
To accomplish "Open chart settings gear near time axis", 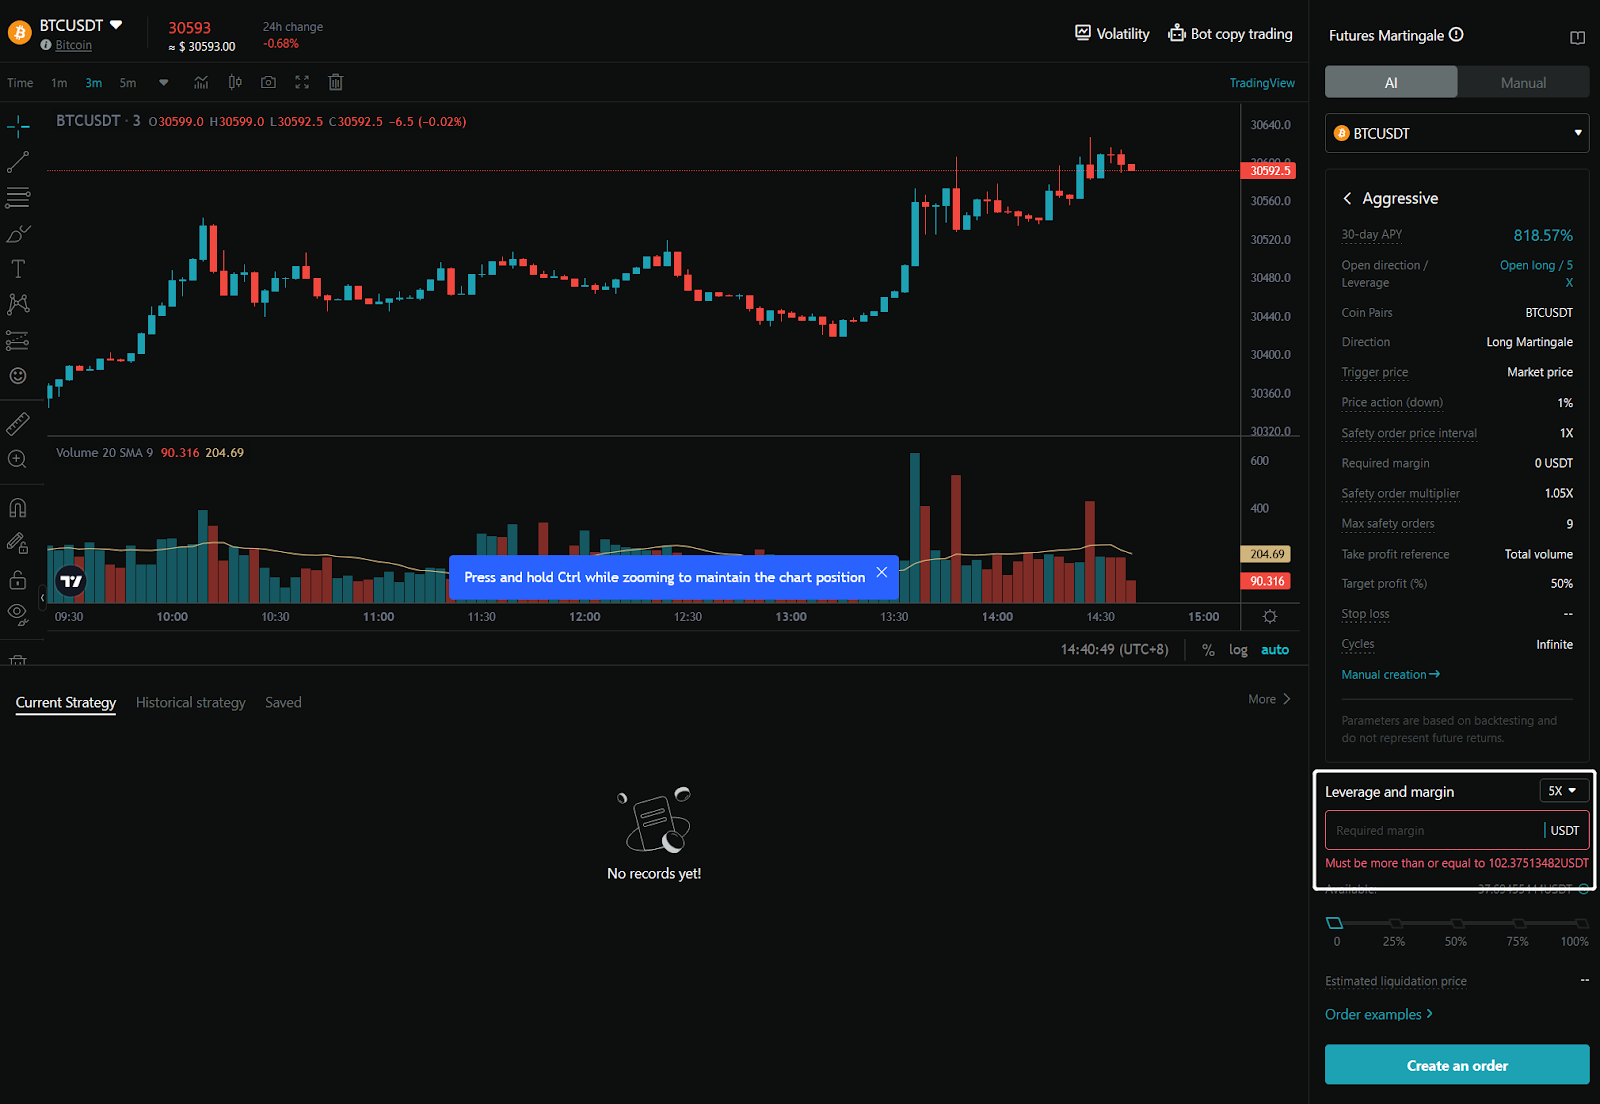I will tap(1270, 617).
